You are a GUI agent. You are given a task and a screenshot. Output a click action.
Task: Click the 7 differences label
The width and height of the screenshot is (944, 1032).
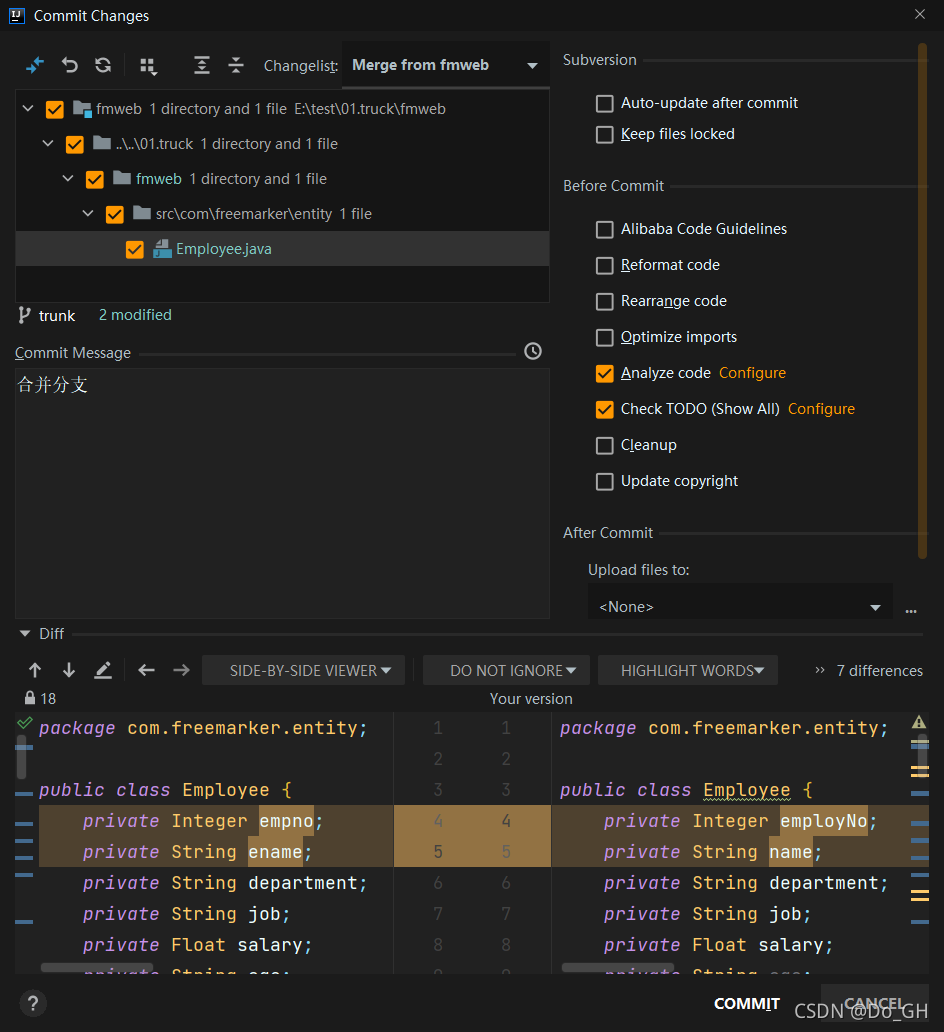879,671
